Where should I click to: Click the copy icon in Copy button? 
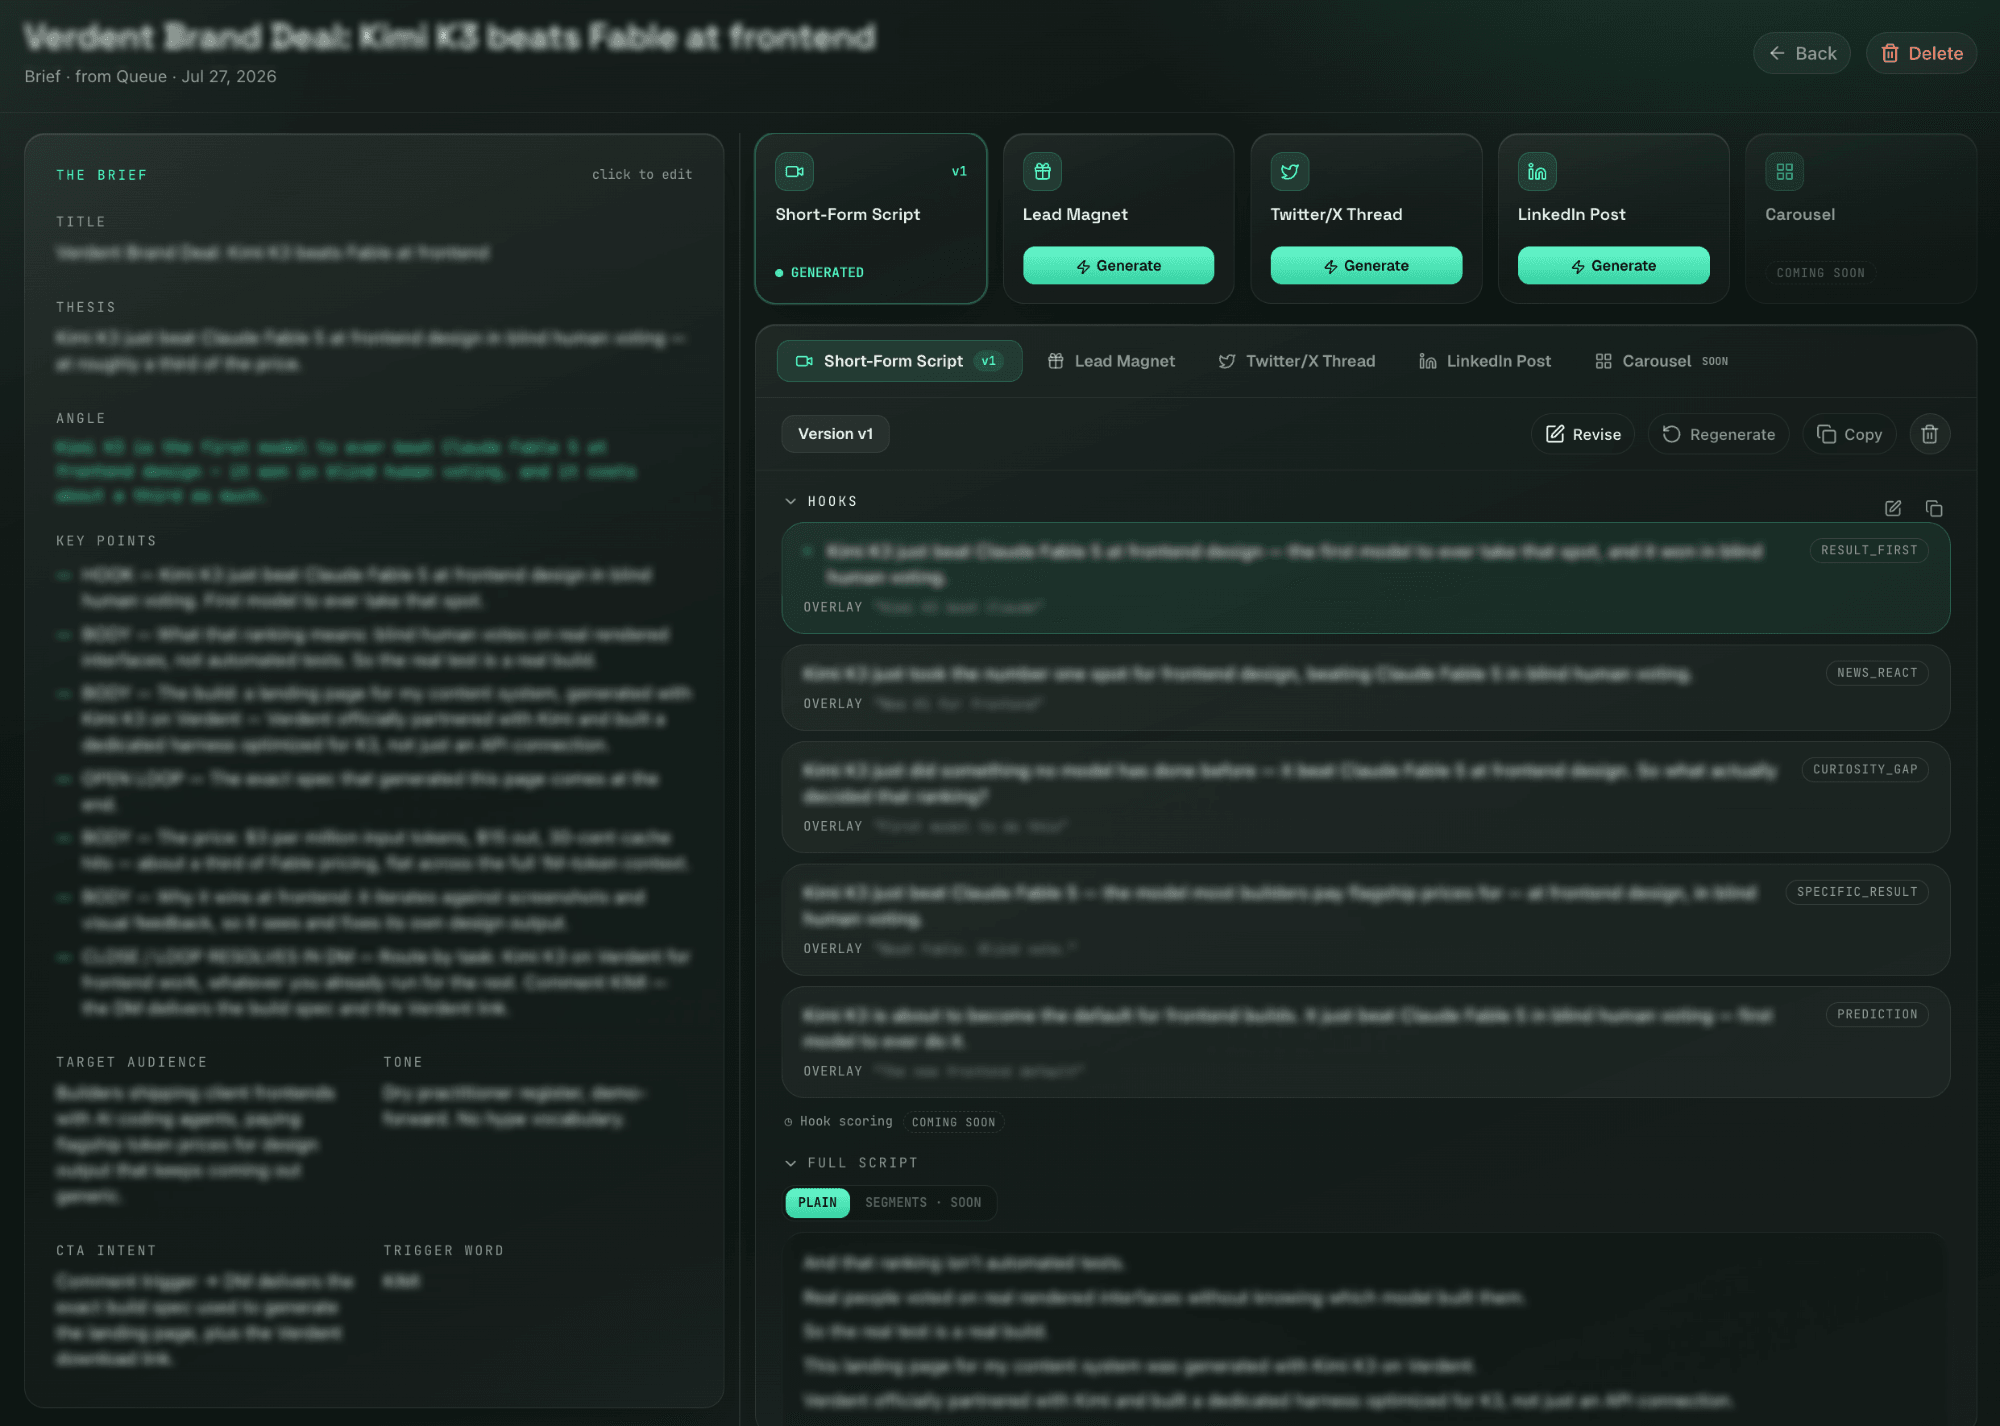[x=1826, y=434]
